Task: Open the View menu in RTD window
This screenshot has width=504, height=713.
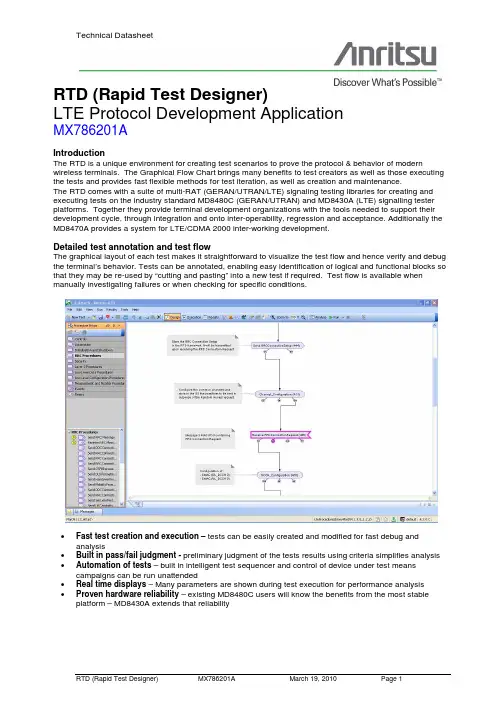Action: [89, 310]
